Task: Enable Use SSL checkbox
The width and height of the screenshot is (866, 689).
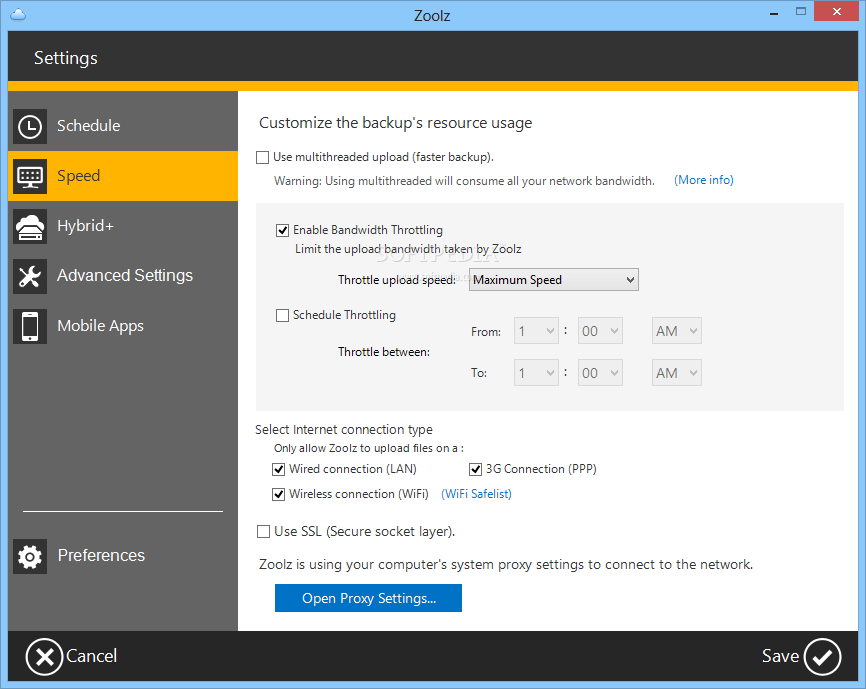Action: point(263,532)
